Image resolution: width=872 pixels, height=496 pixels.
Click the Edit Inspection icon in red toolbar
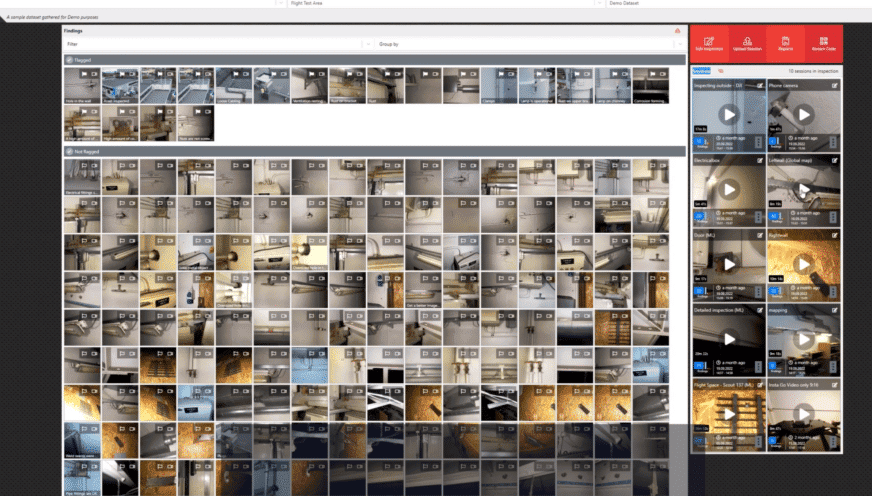point(709,43)
